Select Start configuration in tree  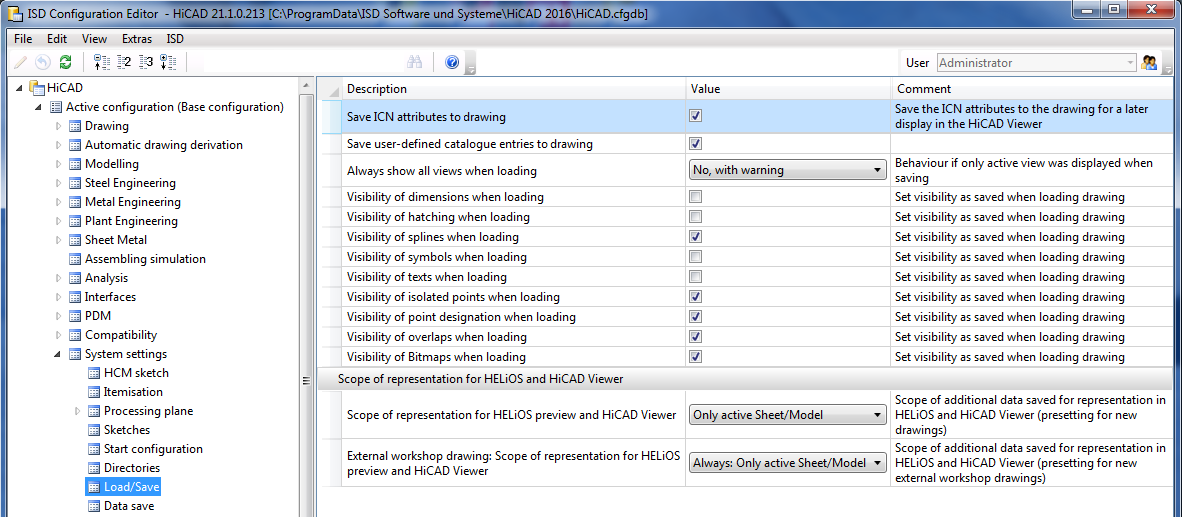153,448
